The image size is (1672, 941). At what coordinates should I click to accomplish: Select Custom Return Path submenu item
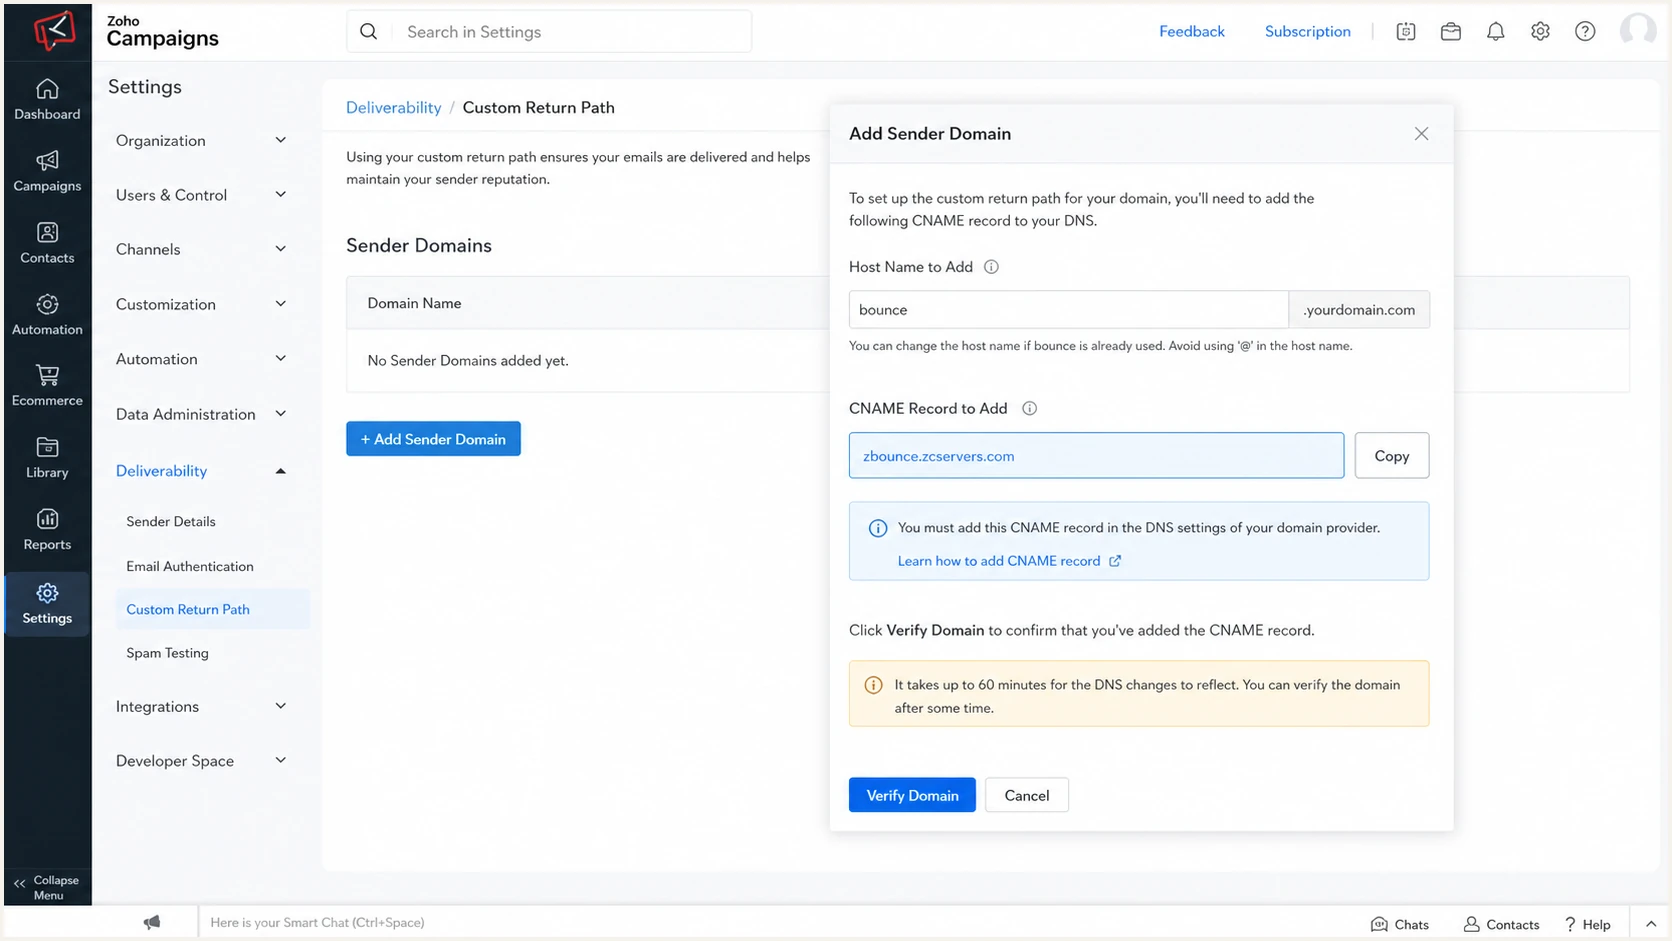click(212, 609)
